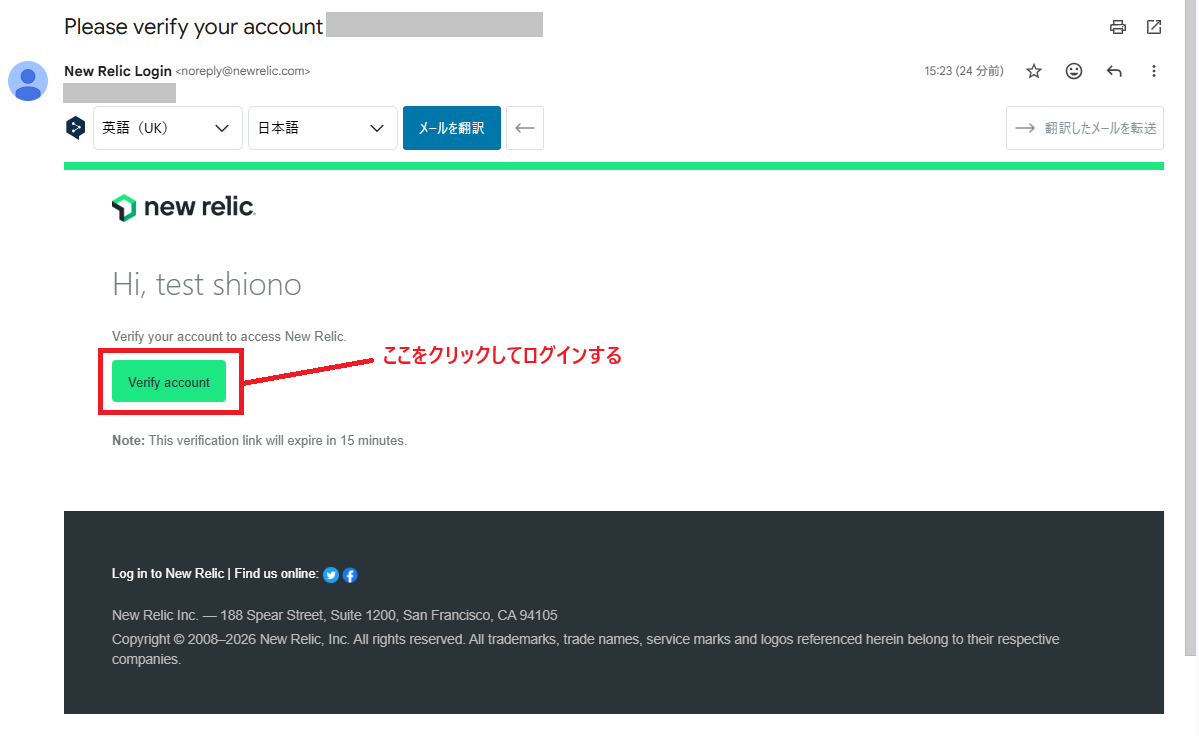The height and width of the screenshot is (736, 1199).
Task: Reply using the arrow icon
Action: pos(1114,71)
